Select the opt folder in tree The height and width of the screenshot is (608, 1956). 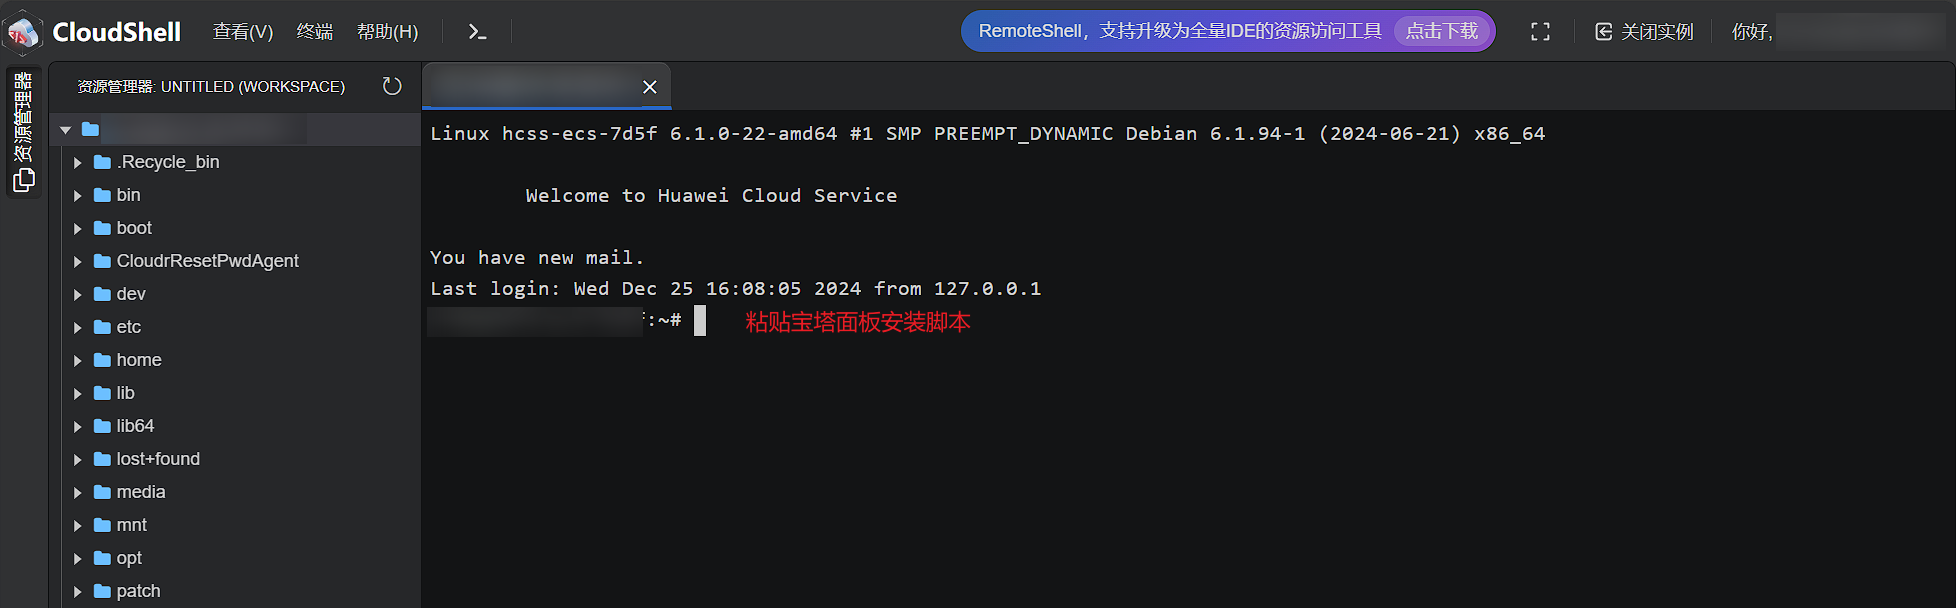[x=129, y=558]
